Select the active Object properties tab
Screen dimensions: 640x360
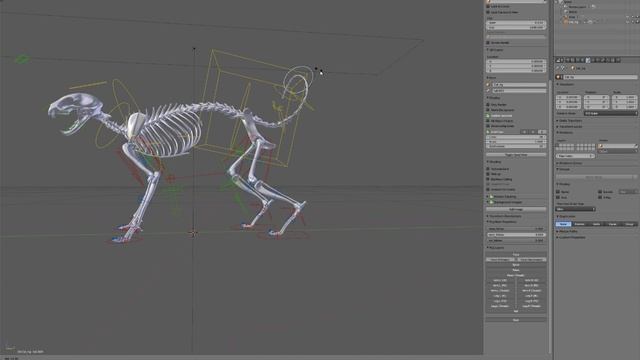588,60
